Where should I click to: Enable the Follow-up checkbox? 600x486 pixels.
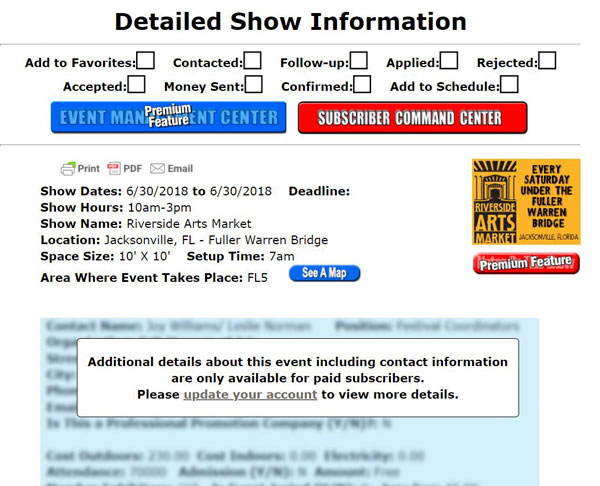tap(359, 61)
